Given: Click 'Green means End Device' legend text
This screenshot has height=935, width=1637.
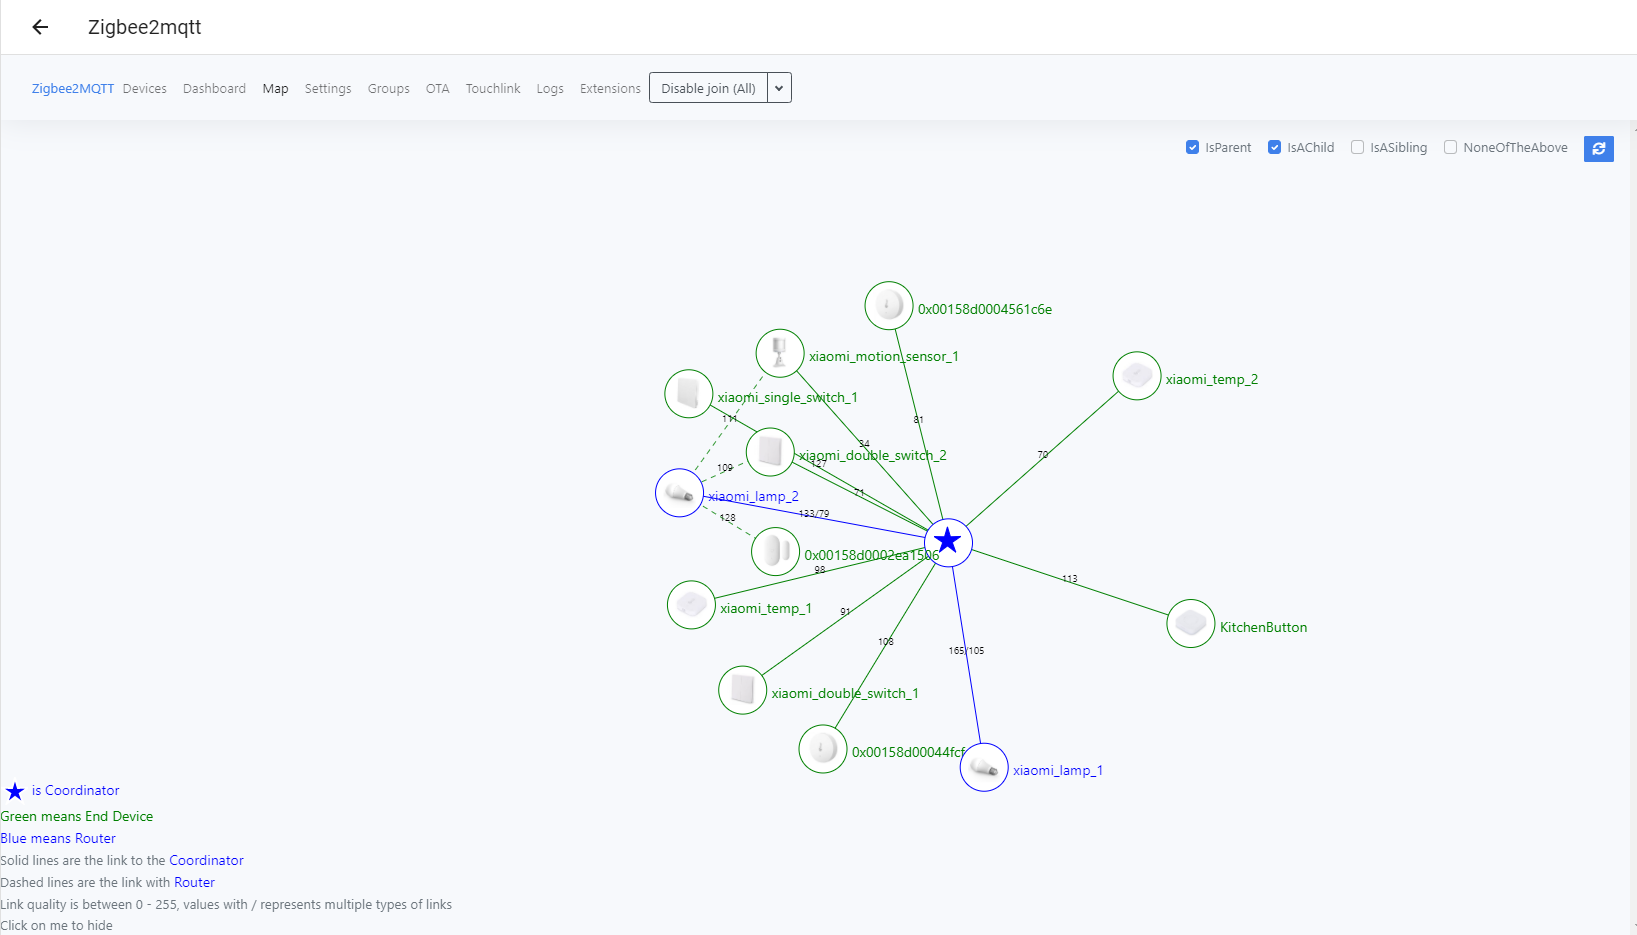Looking at the screenshot, I should point(77,816).
